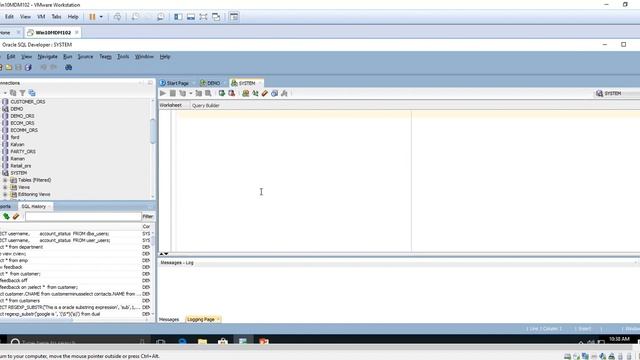This screenshot has height=360, width=640.
Task: Select the PARTY_ORS connection
Action: (x=23, y=151)
